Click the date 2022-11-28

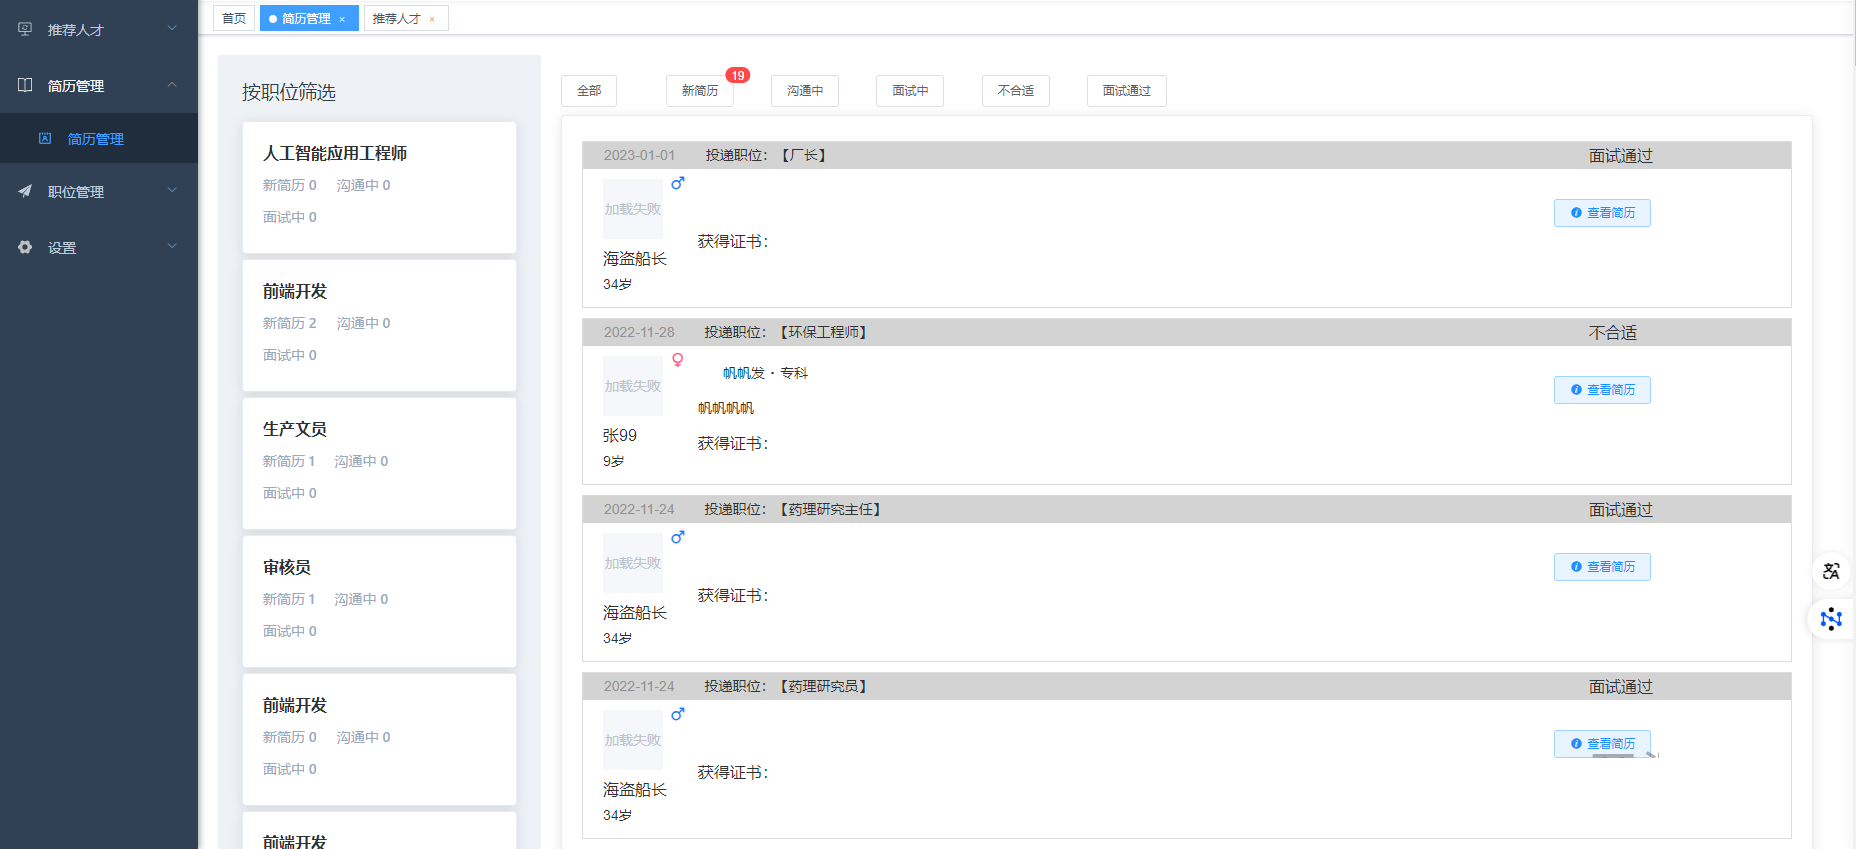(x=639, y=332)
